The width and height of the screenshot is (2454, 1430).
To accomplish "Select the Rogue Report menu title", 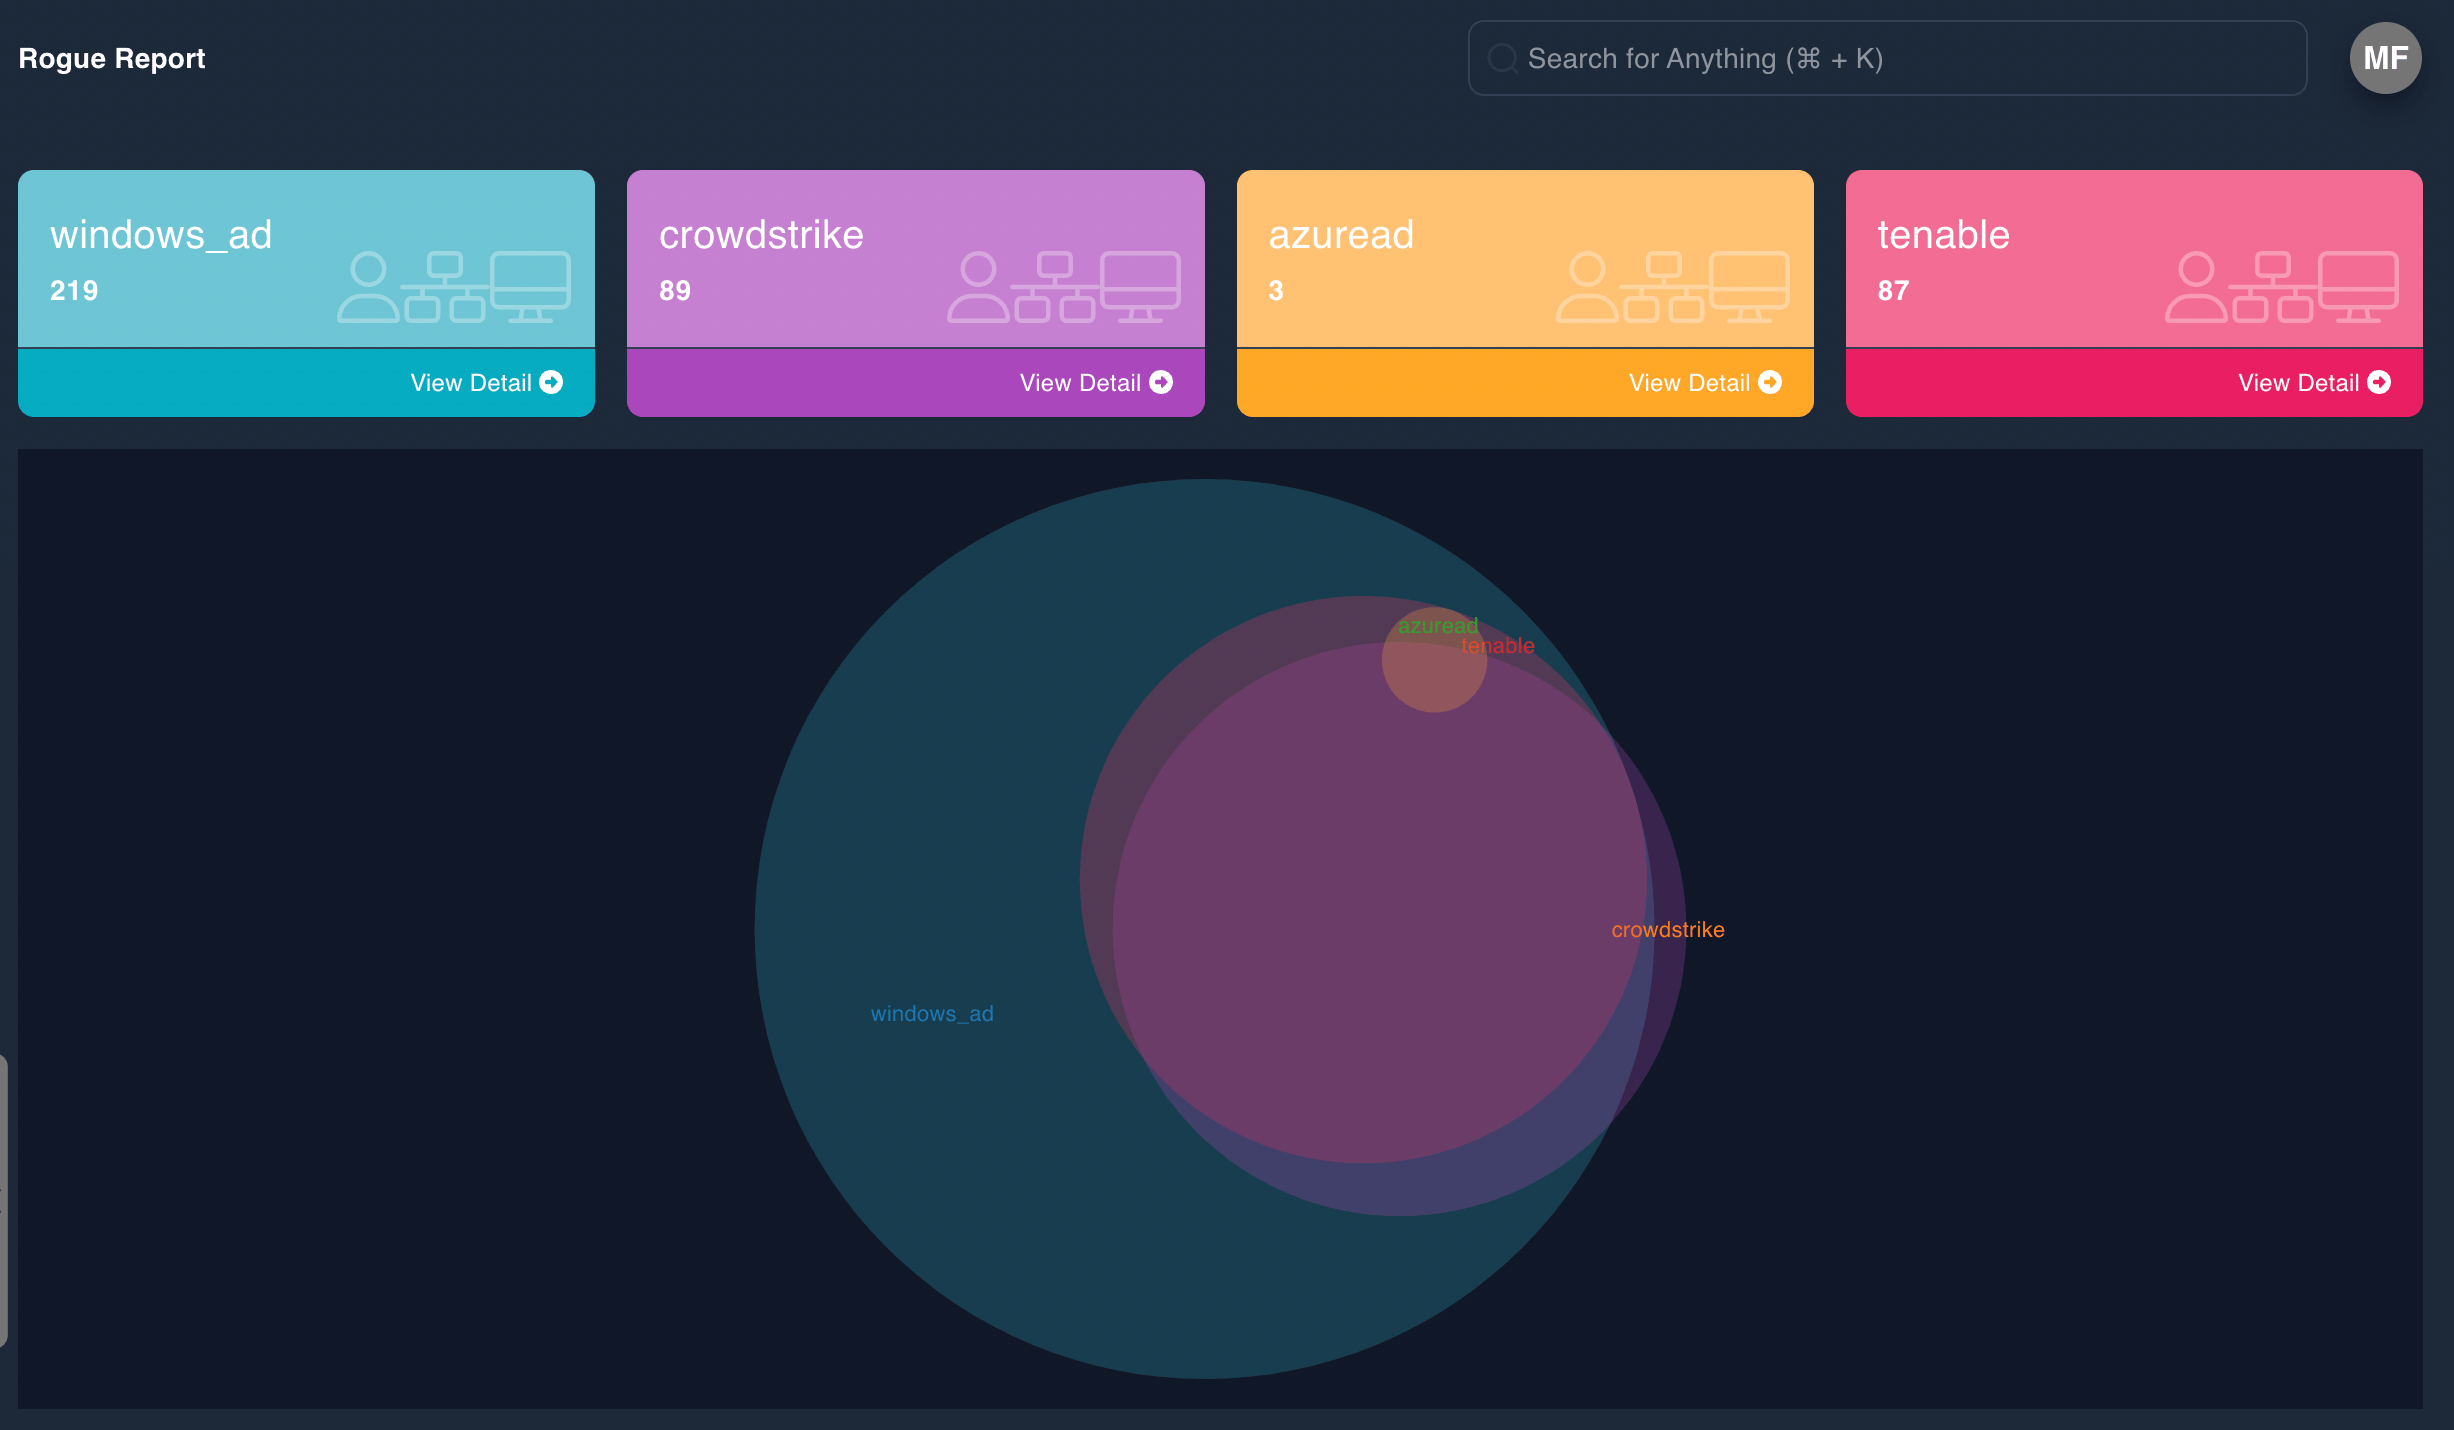I will pyautogui.click(x=111, y=58).
